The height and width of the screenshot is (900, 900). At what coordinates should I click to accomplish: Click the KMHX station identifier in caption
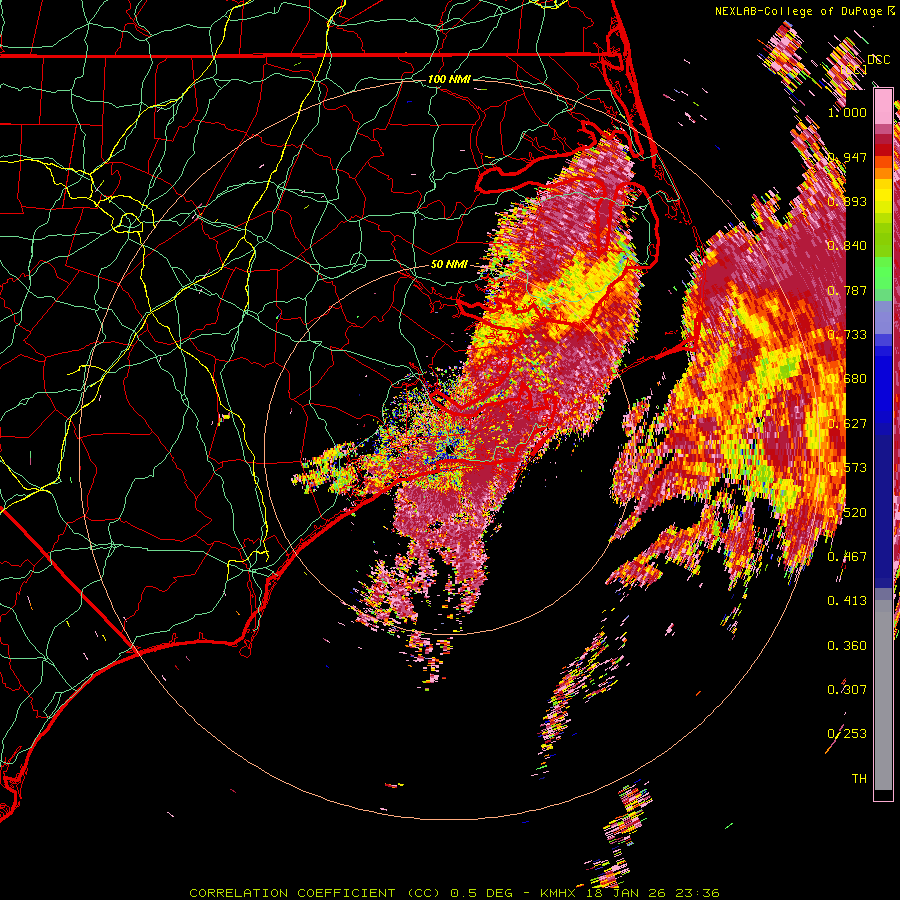pos(558,893)
